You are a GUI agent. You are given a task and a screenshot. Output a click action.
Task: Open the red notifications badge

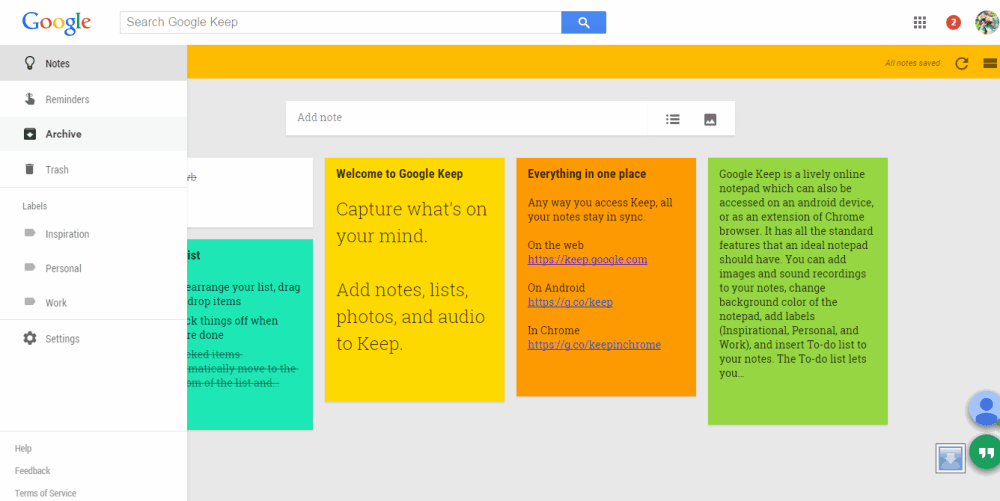(x=953, y=23)
